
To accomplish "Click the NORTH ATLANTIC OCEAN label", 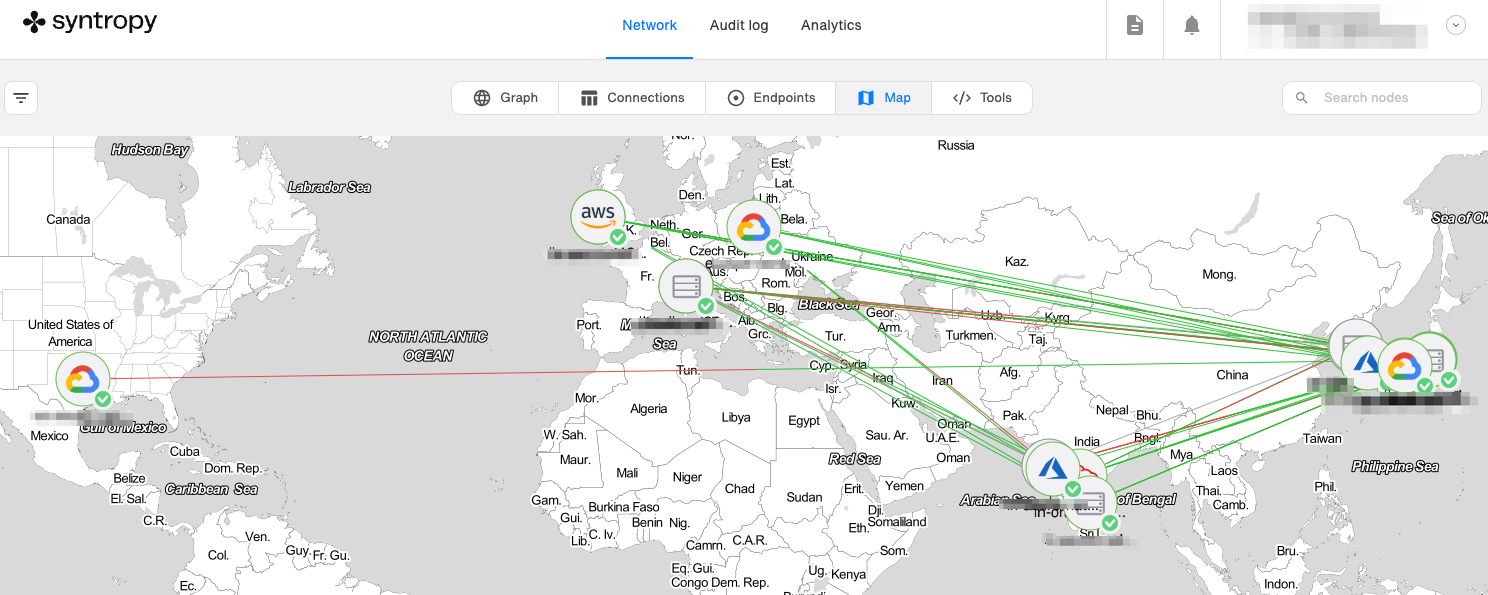I will [x=428, y=346].
